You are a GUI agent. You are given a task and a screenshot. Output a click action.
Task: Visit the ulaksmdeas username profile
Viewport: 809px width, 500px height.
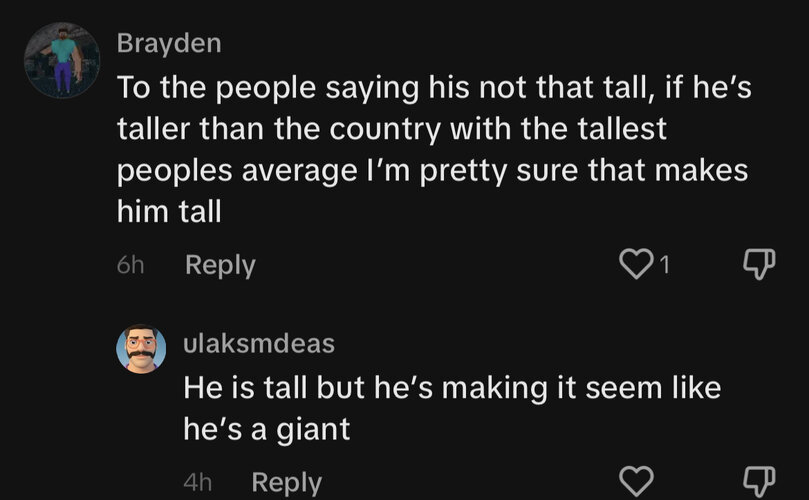[x=259, y=344]
